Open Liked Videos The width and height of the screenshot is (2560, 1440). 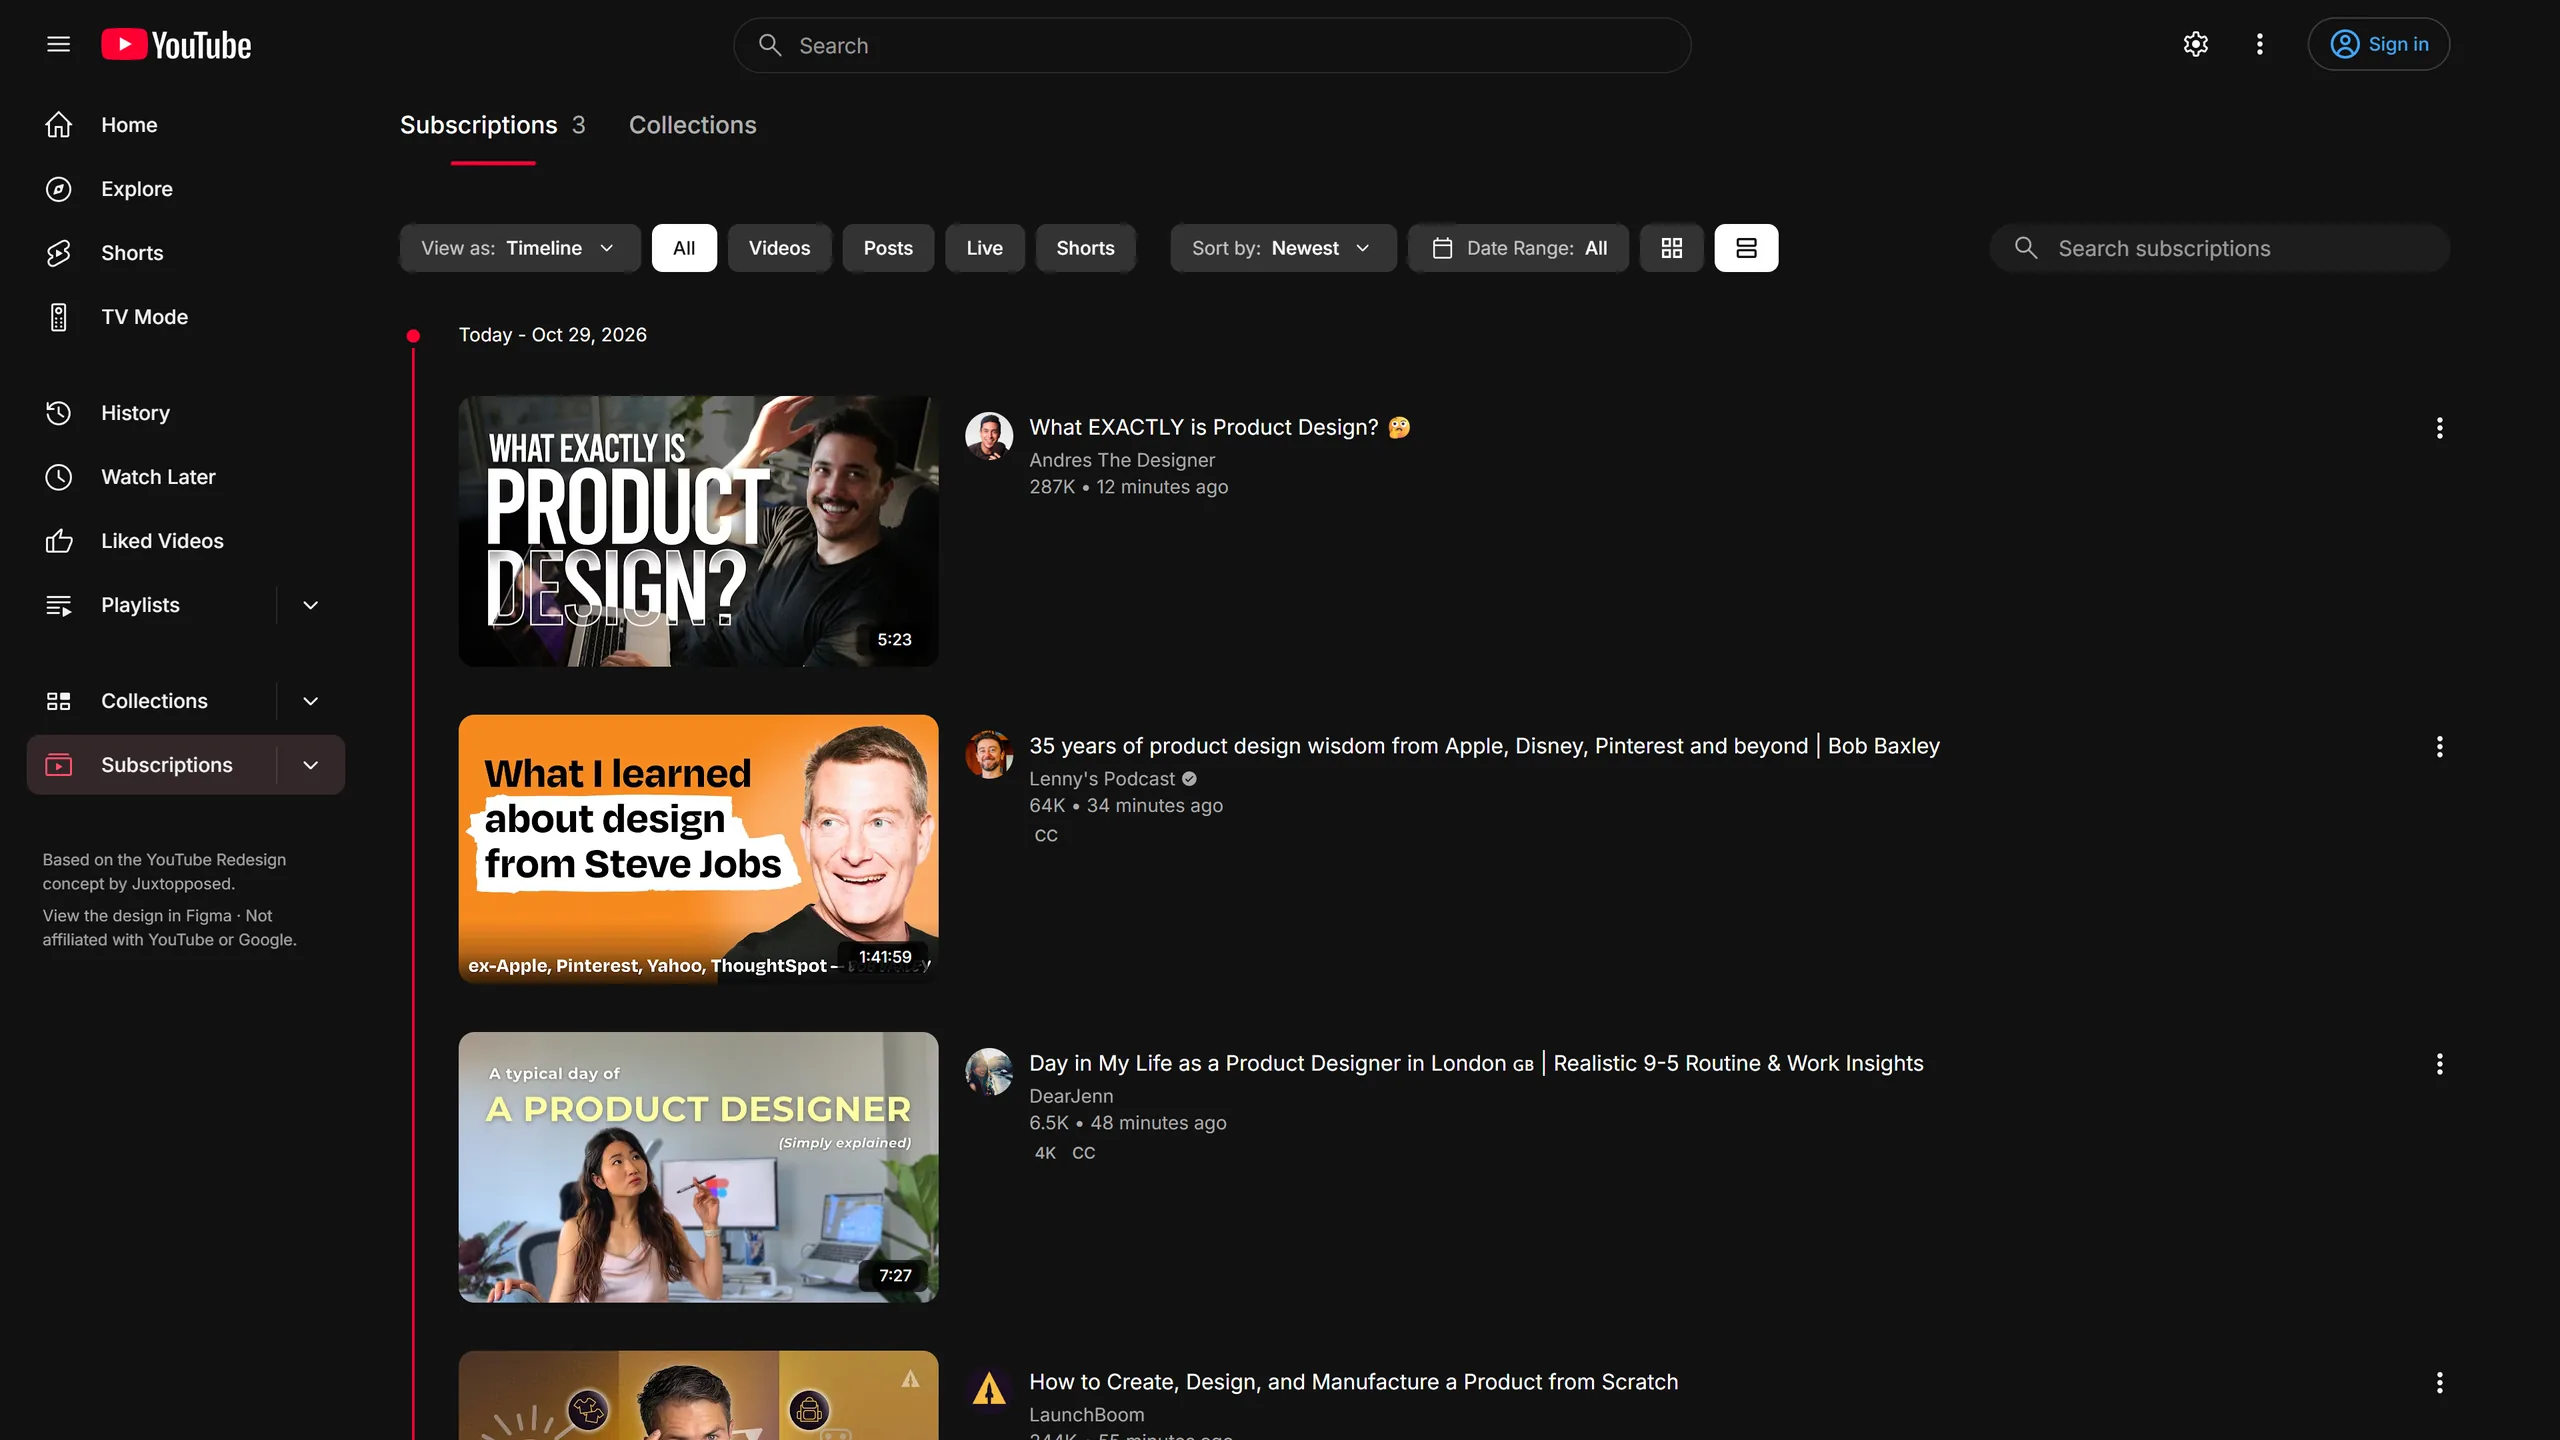click(x=186, y=541)
